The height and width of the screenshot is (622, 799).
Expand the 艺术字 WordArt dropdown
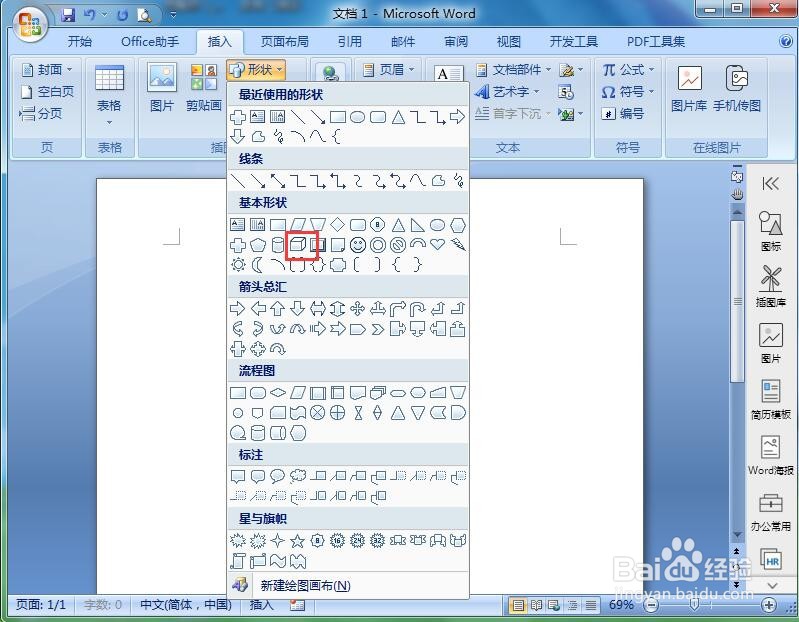507,92
